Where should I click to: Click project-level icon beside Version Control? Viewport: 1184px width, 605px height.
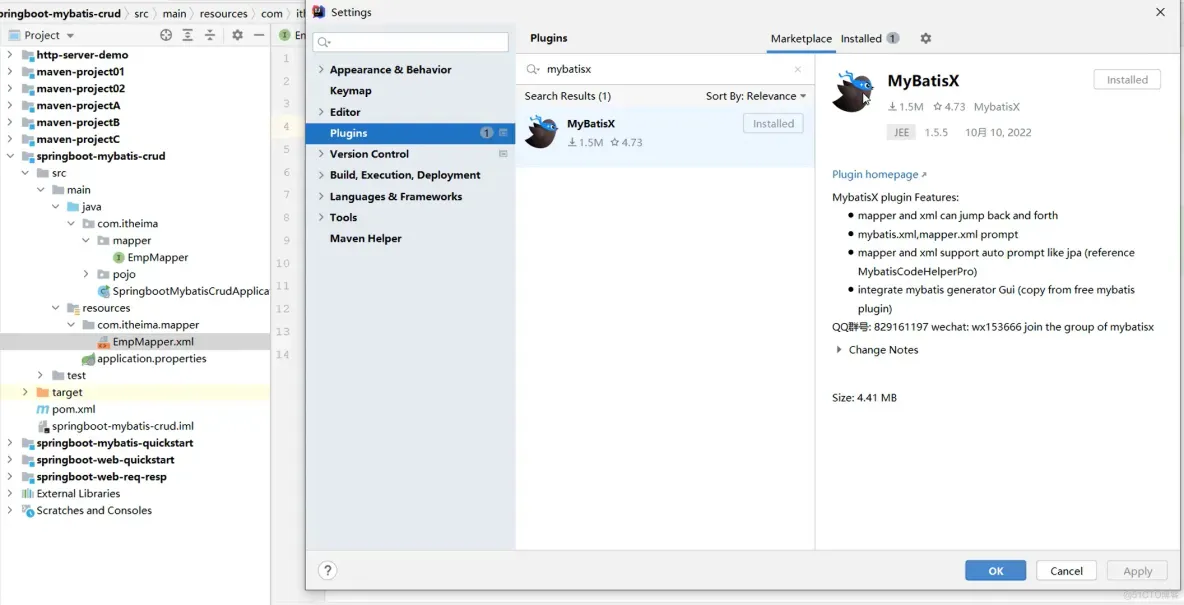coord(504,154)
